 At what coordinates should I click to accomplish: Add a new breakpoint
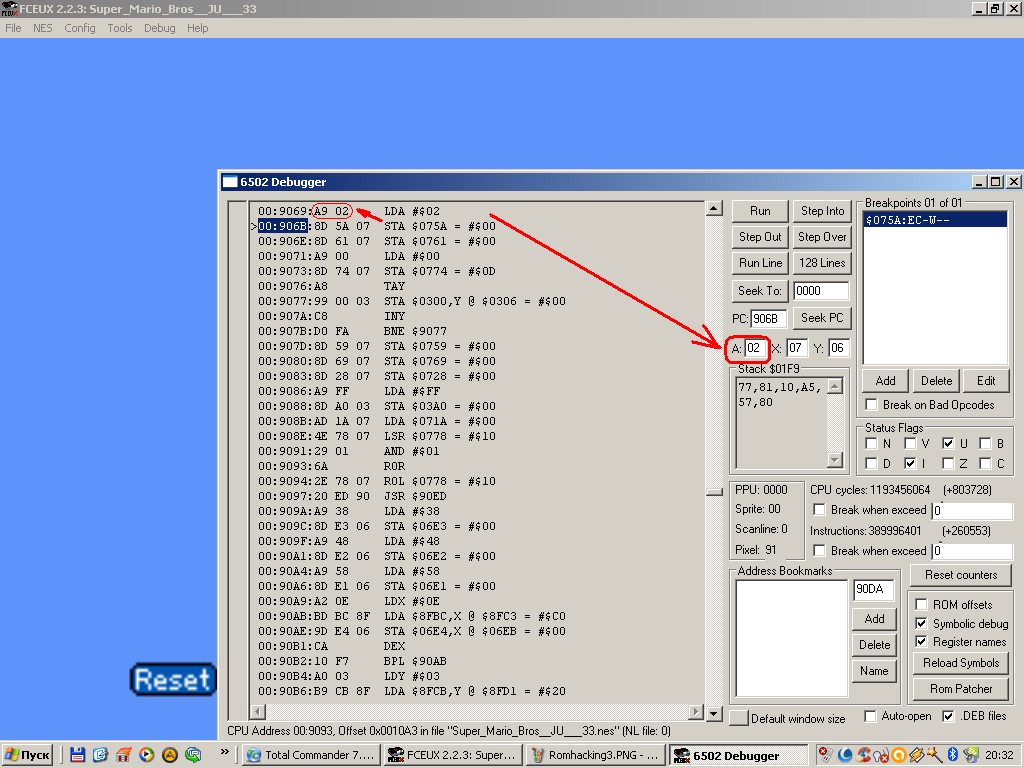click(886, 381)
